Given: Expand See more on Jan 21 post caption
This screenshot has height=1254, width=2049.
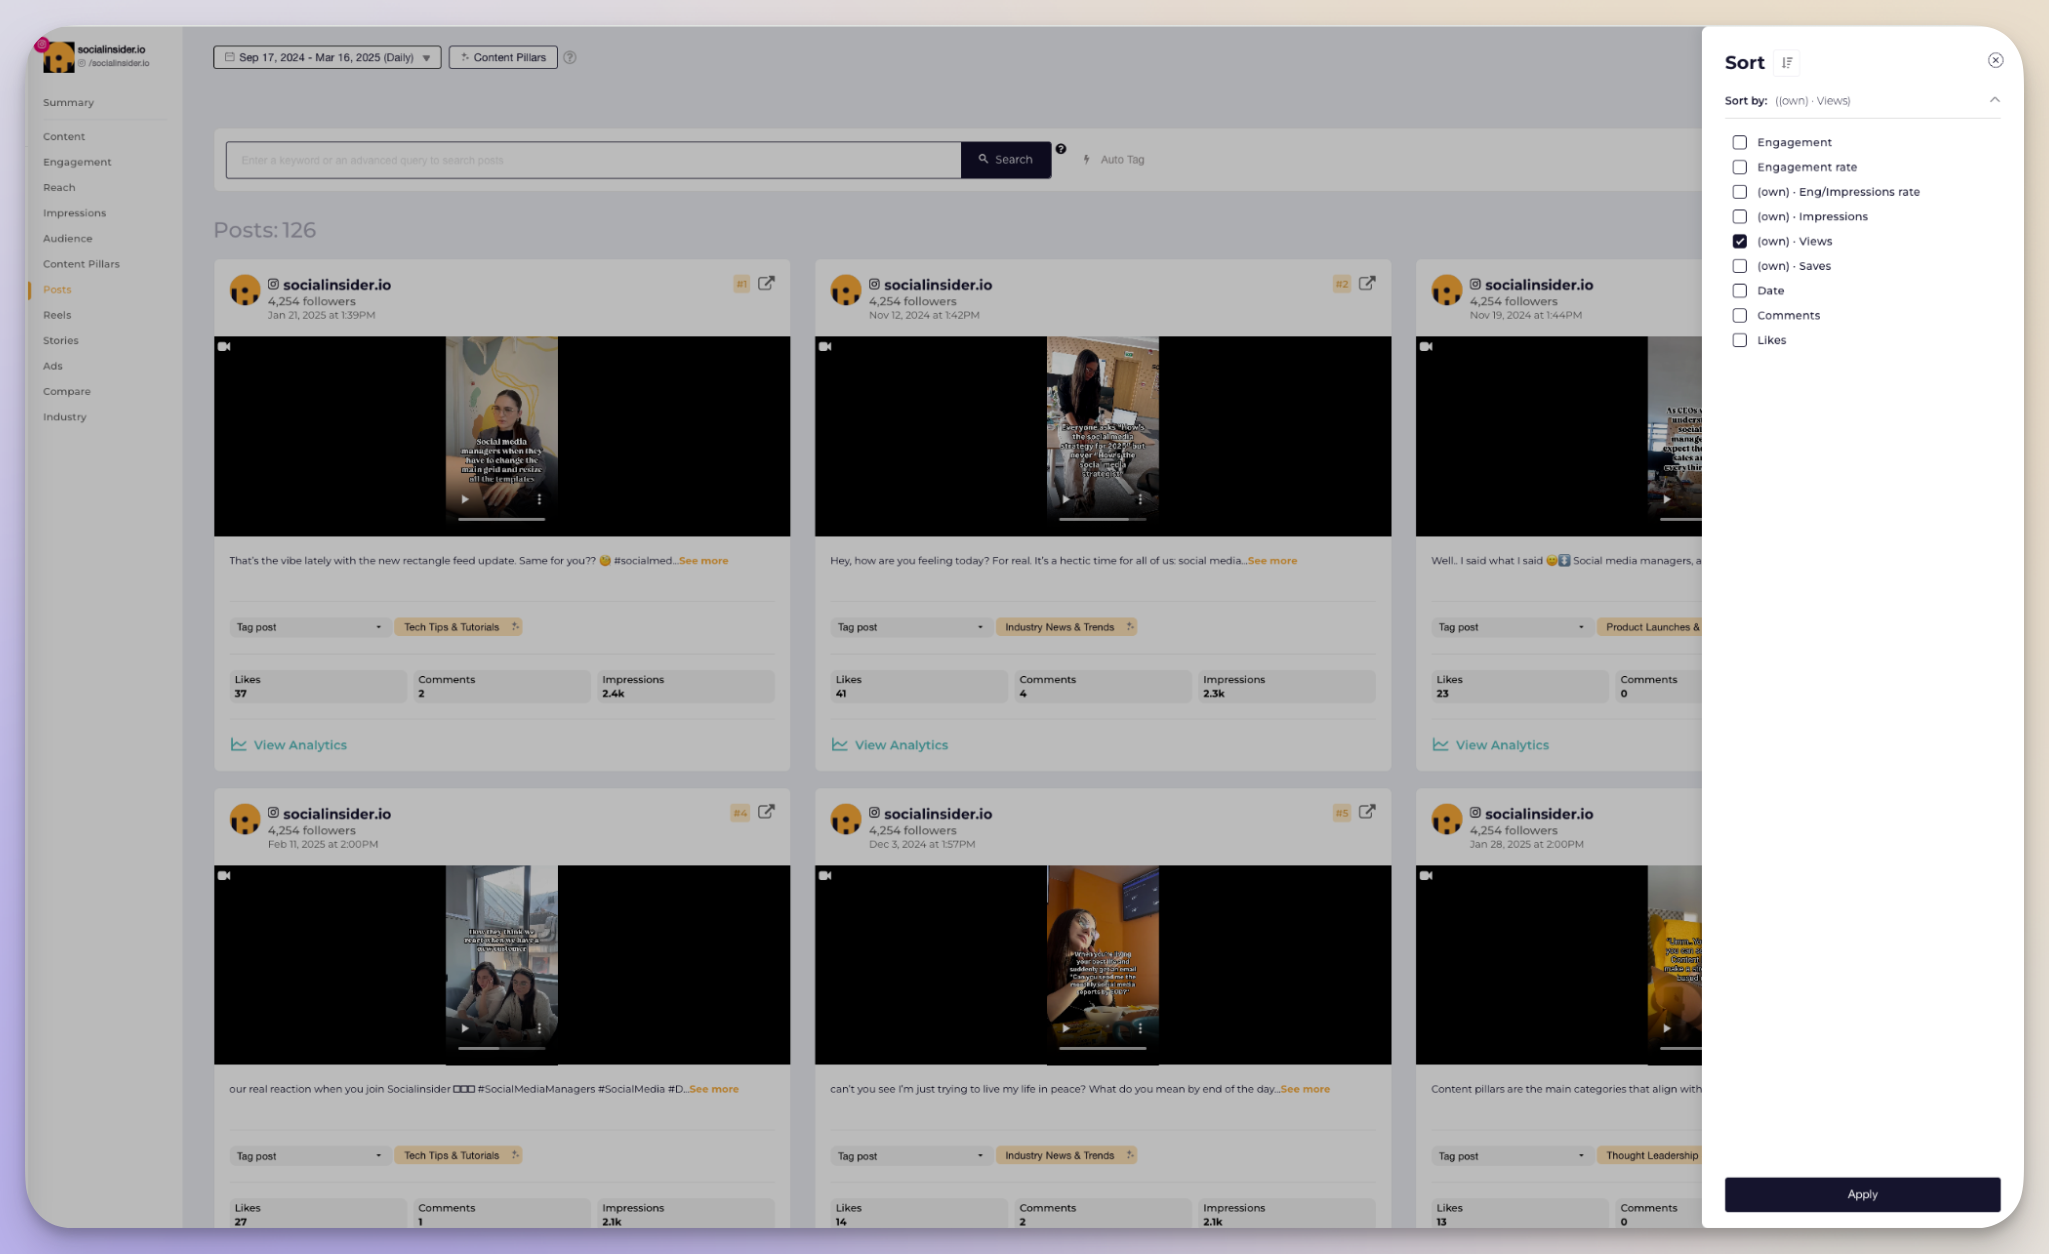Looking at the screenshot, I should 704,561.
